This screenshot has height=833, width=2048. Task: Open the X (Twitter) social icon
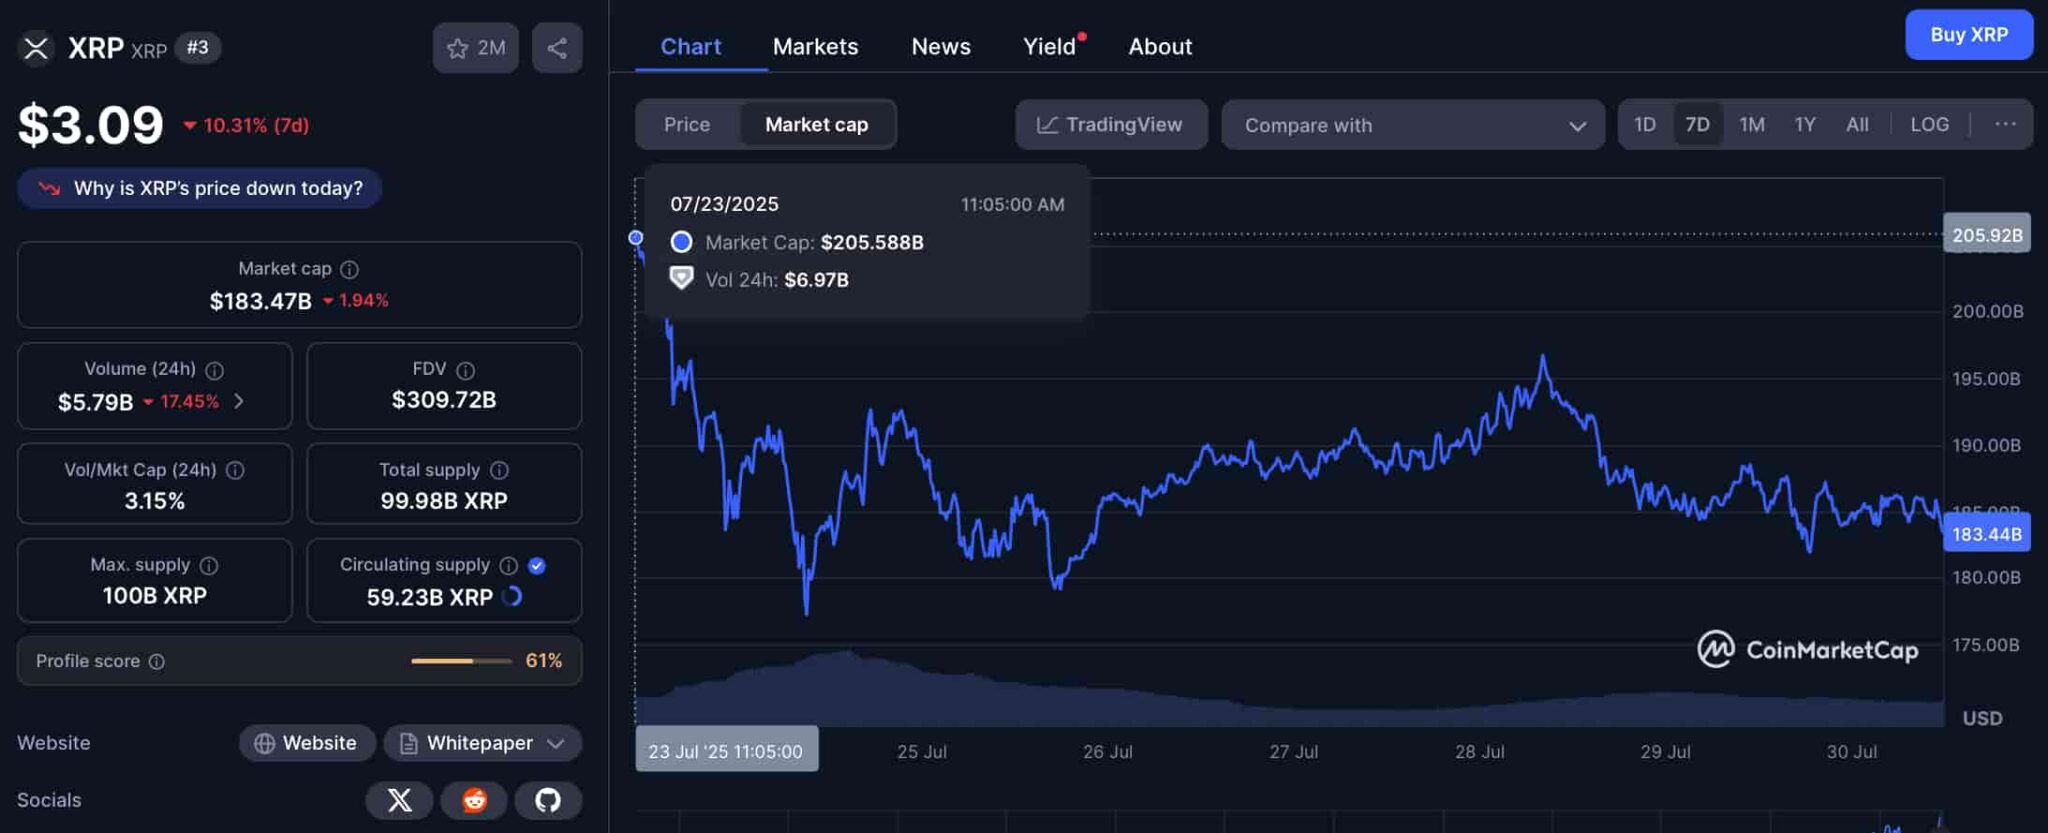click(x=399, y=800)
